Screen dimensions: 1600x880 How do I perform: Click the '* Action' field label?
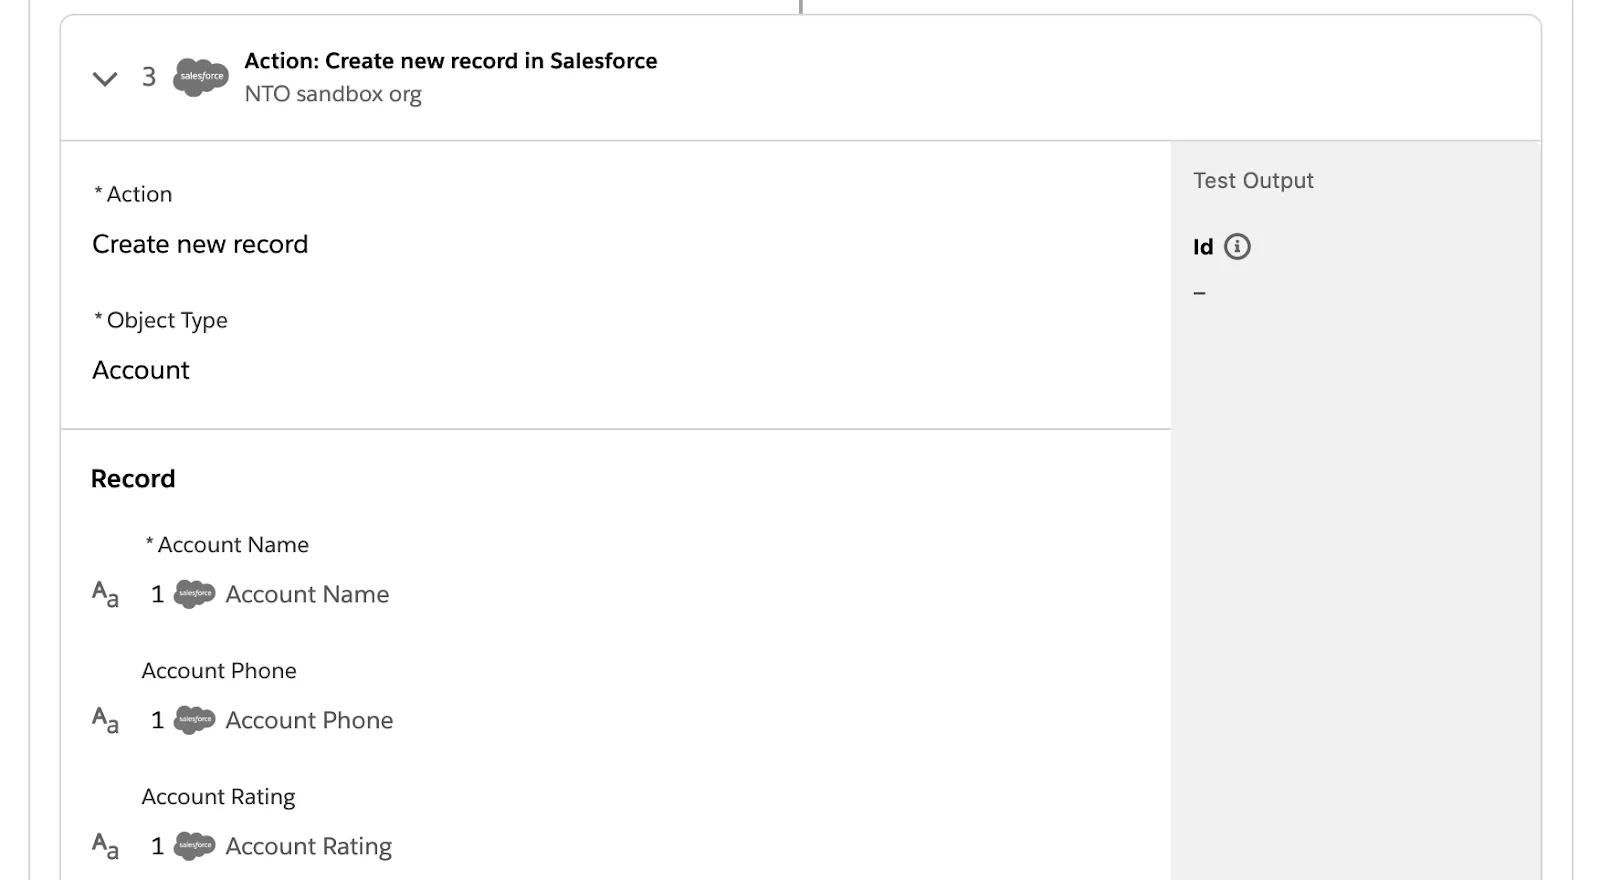pos(133,195)
